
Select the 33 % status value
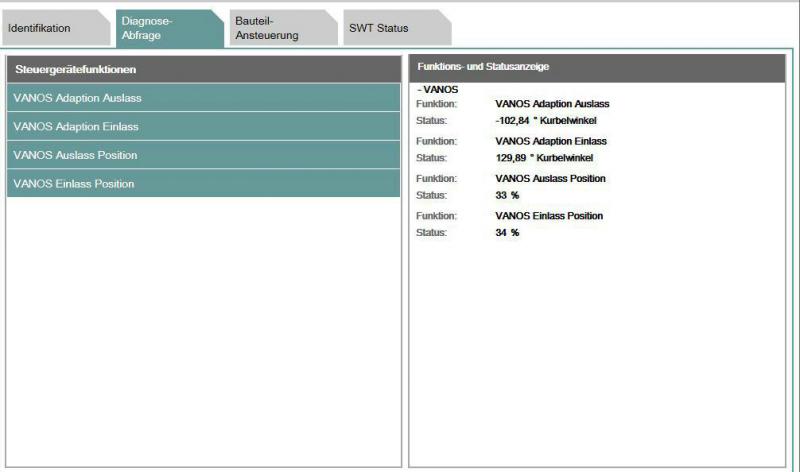click(x=507, y=195)
